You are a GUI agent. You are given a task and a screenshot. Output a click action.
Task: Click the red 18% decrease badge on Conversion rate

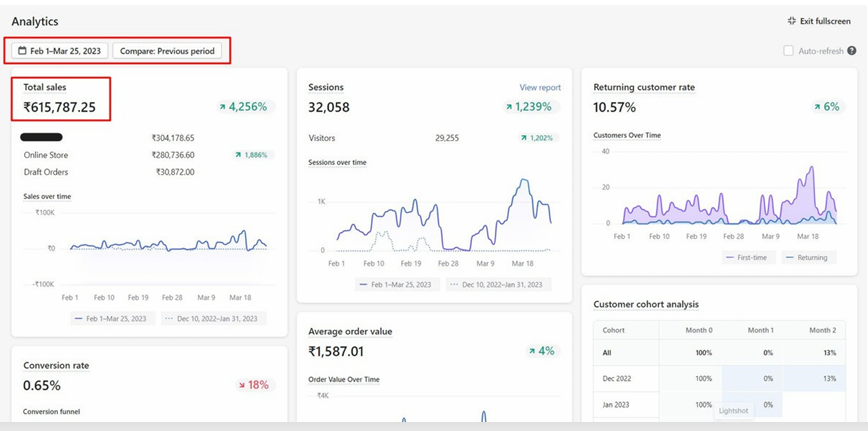256,385
